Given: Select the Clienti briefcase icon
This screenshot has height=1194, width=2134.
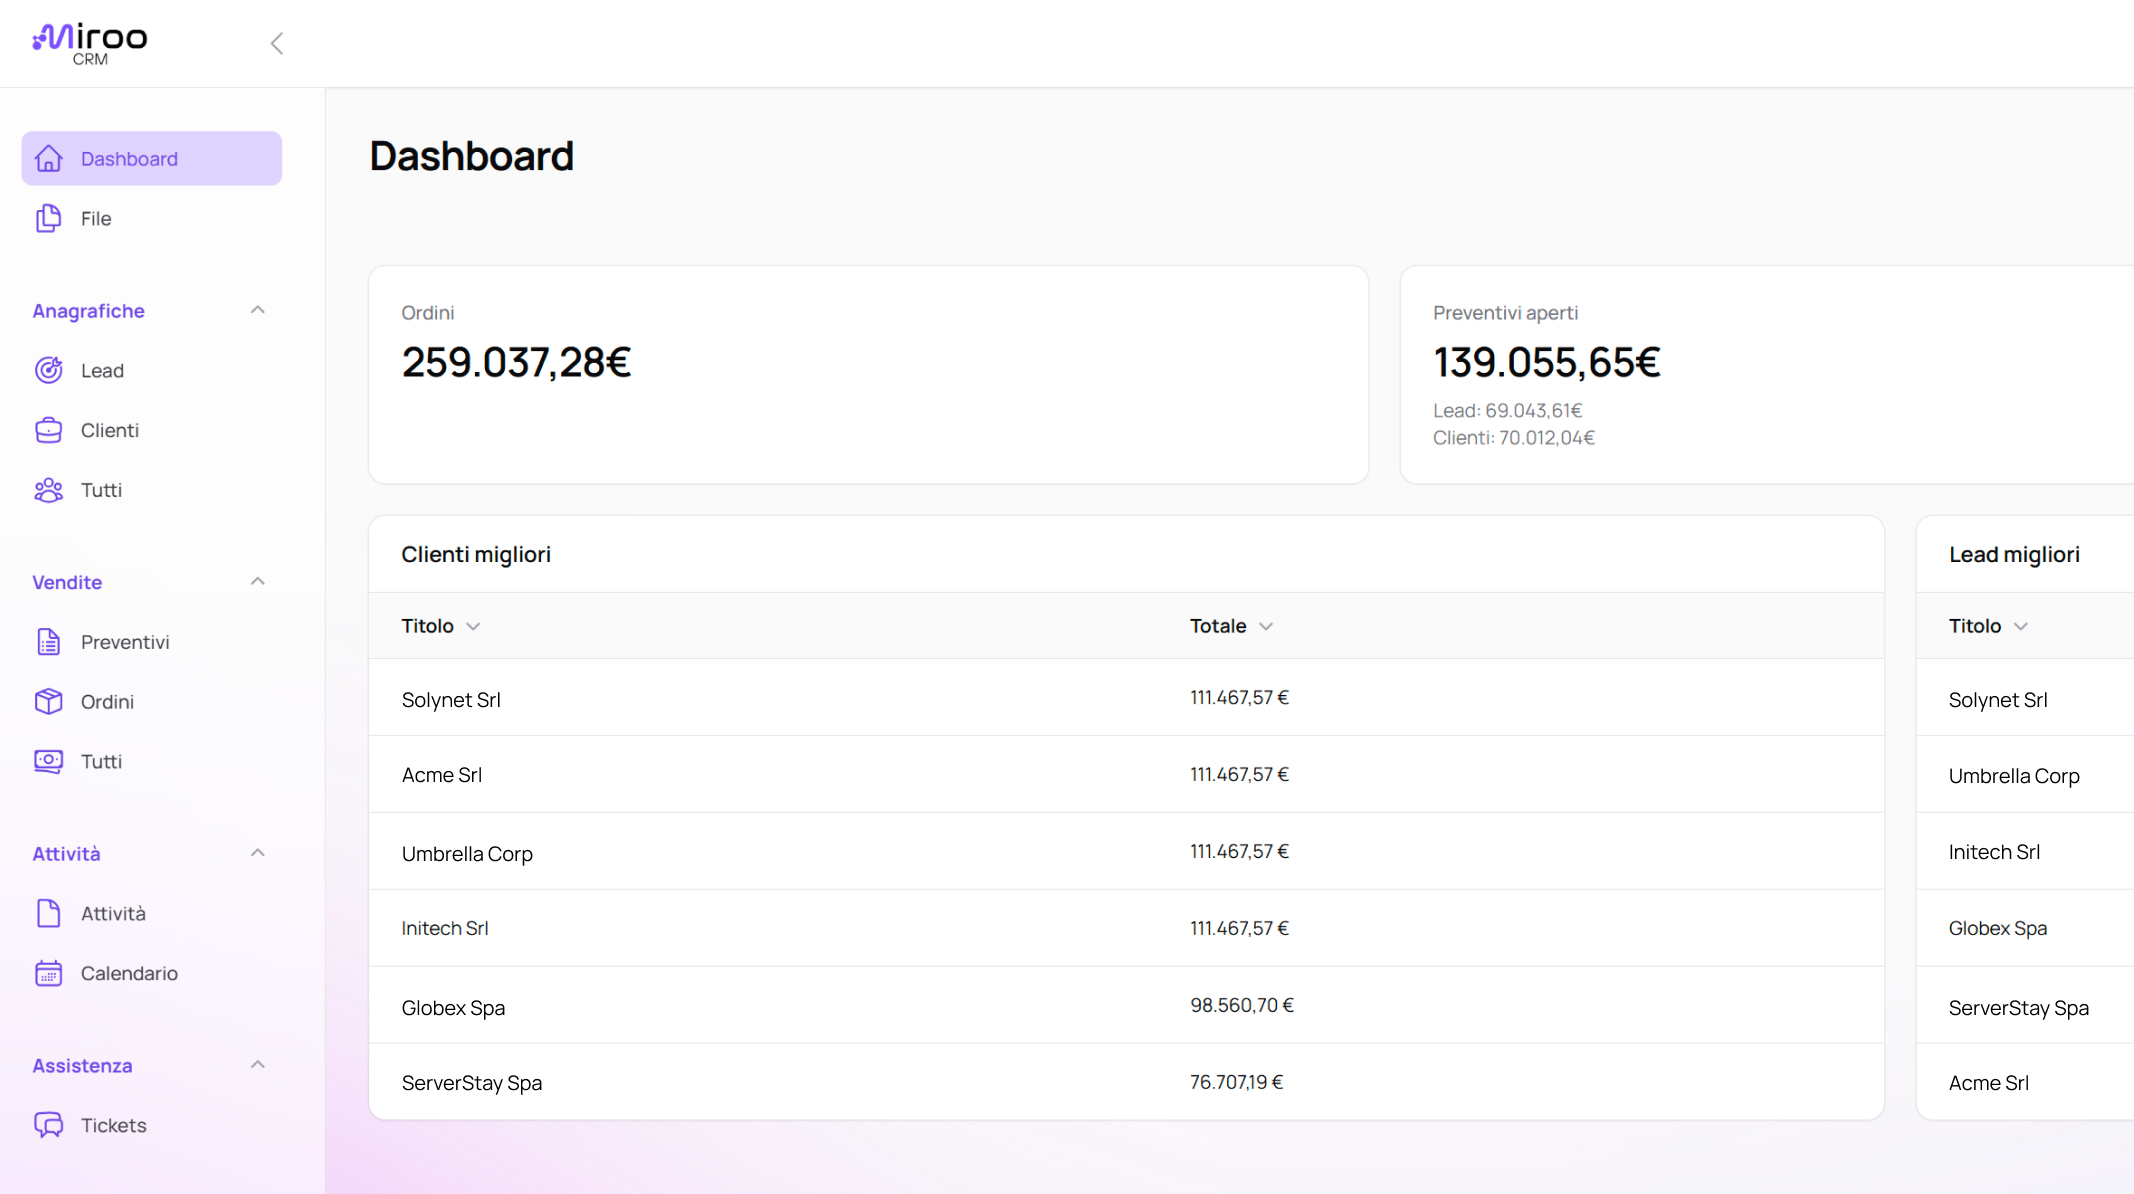Looking at the screenshot, I should point(48,430).
